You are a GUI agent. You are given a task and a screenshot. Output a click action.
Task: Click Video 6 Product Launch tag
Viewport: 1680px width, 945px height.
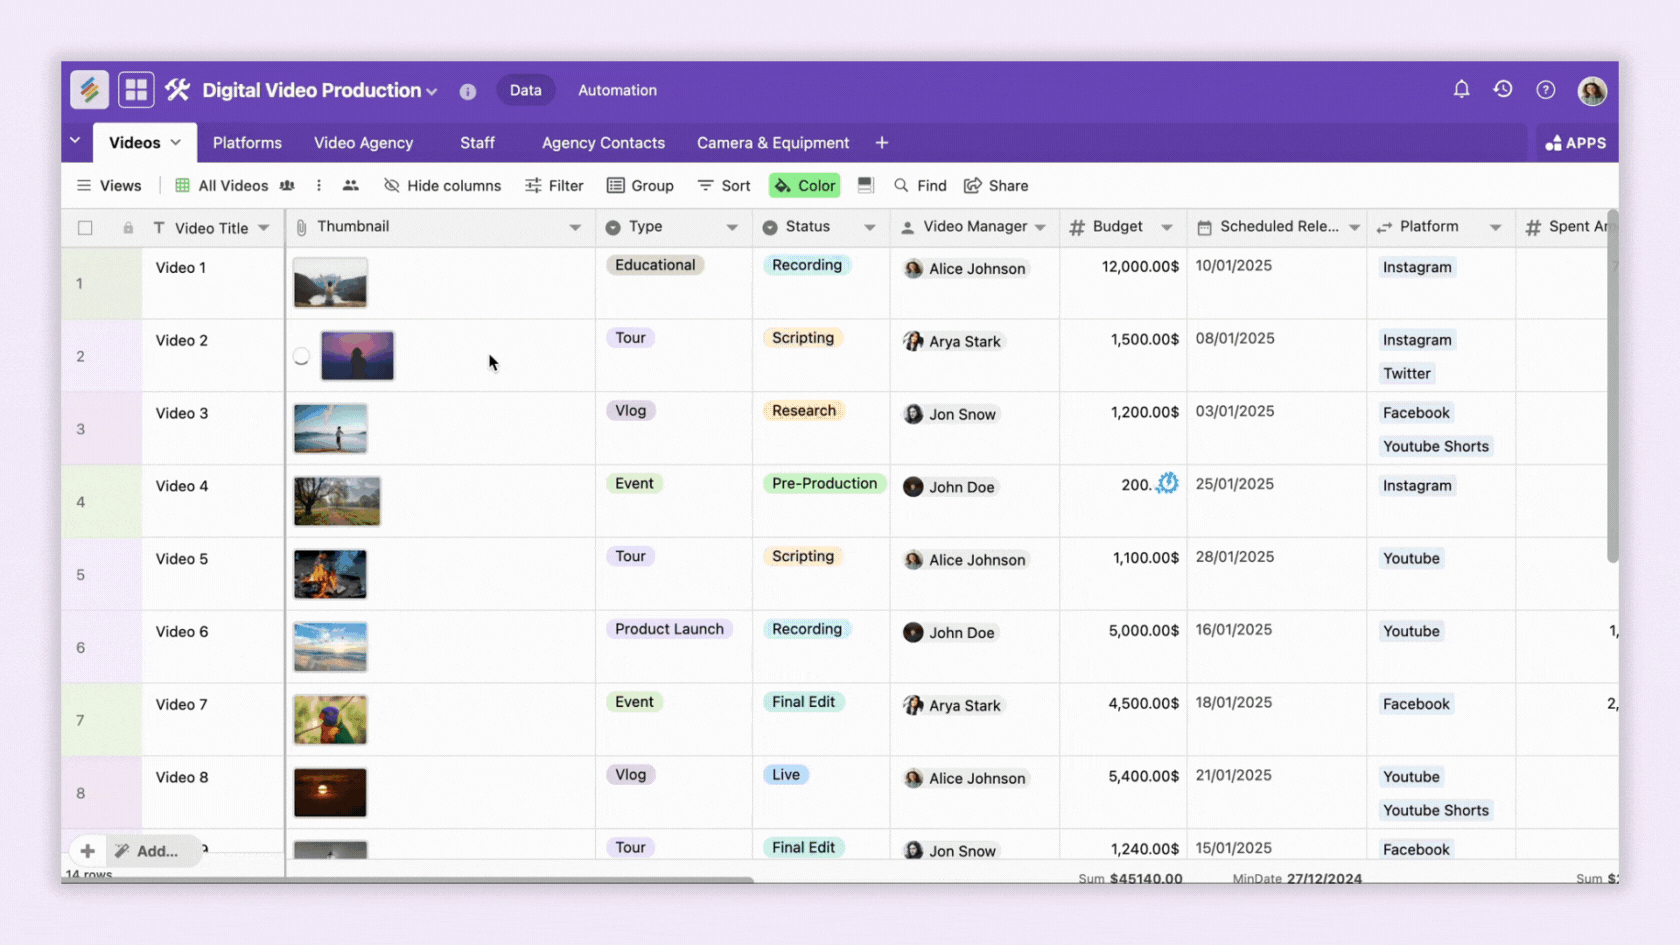669,629
